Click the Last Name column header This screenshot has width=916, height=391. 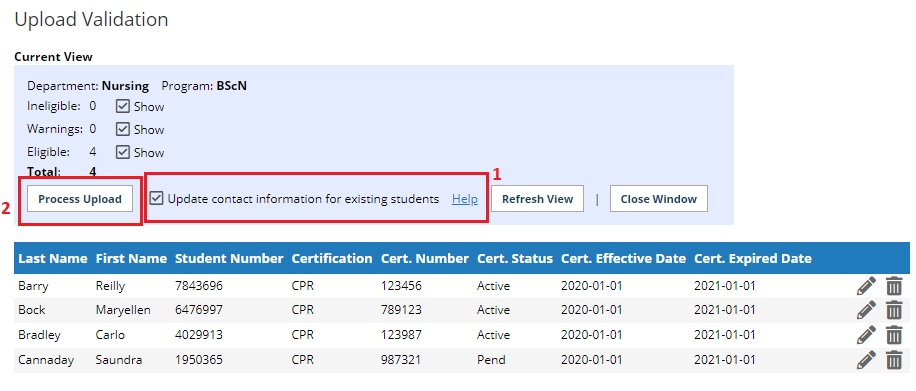coord(53,258)
